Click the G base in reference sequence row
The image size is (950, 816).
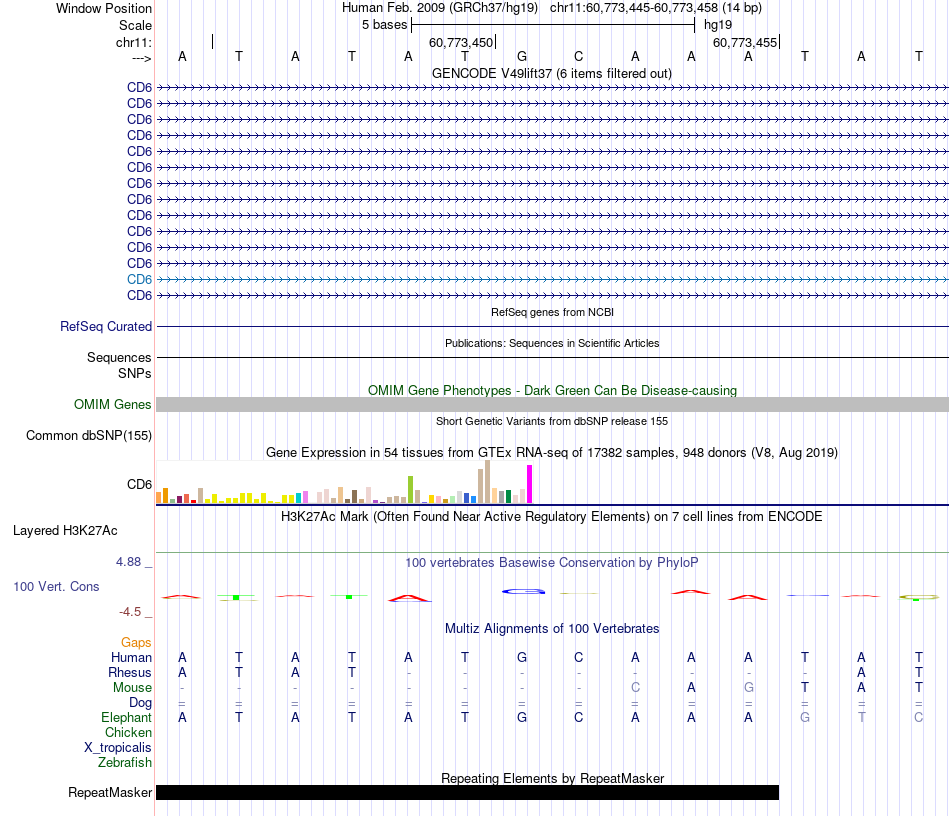[522, 57]
